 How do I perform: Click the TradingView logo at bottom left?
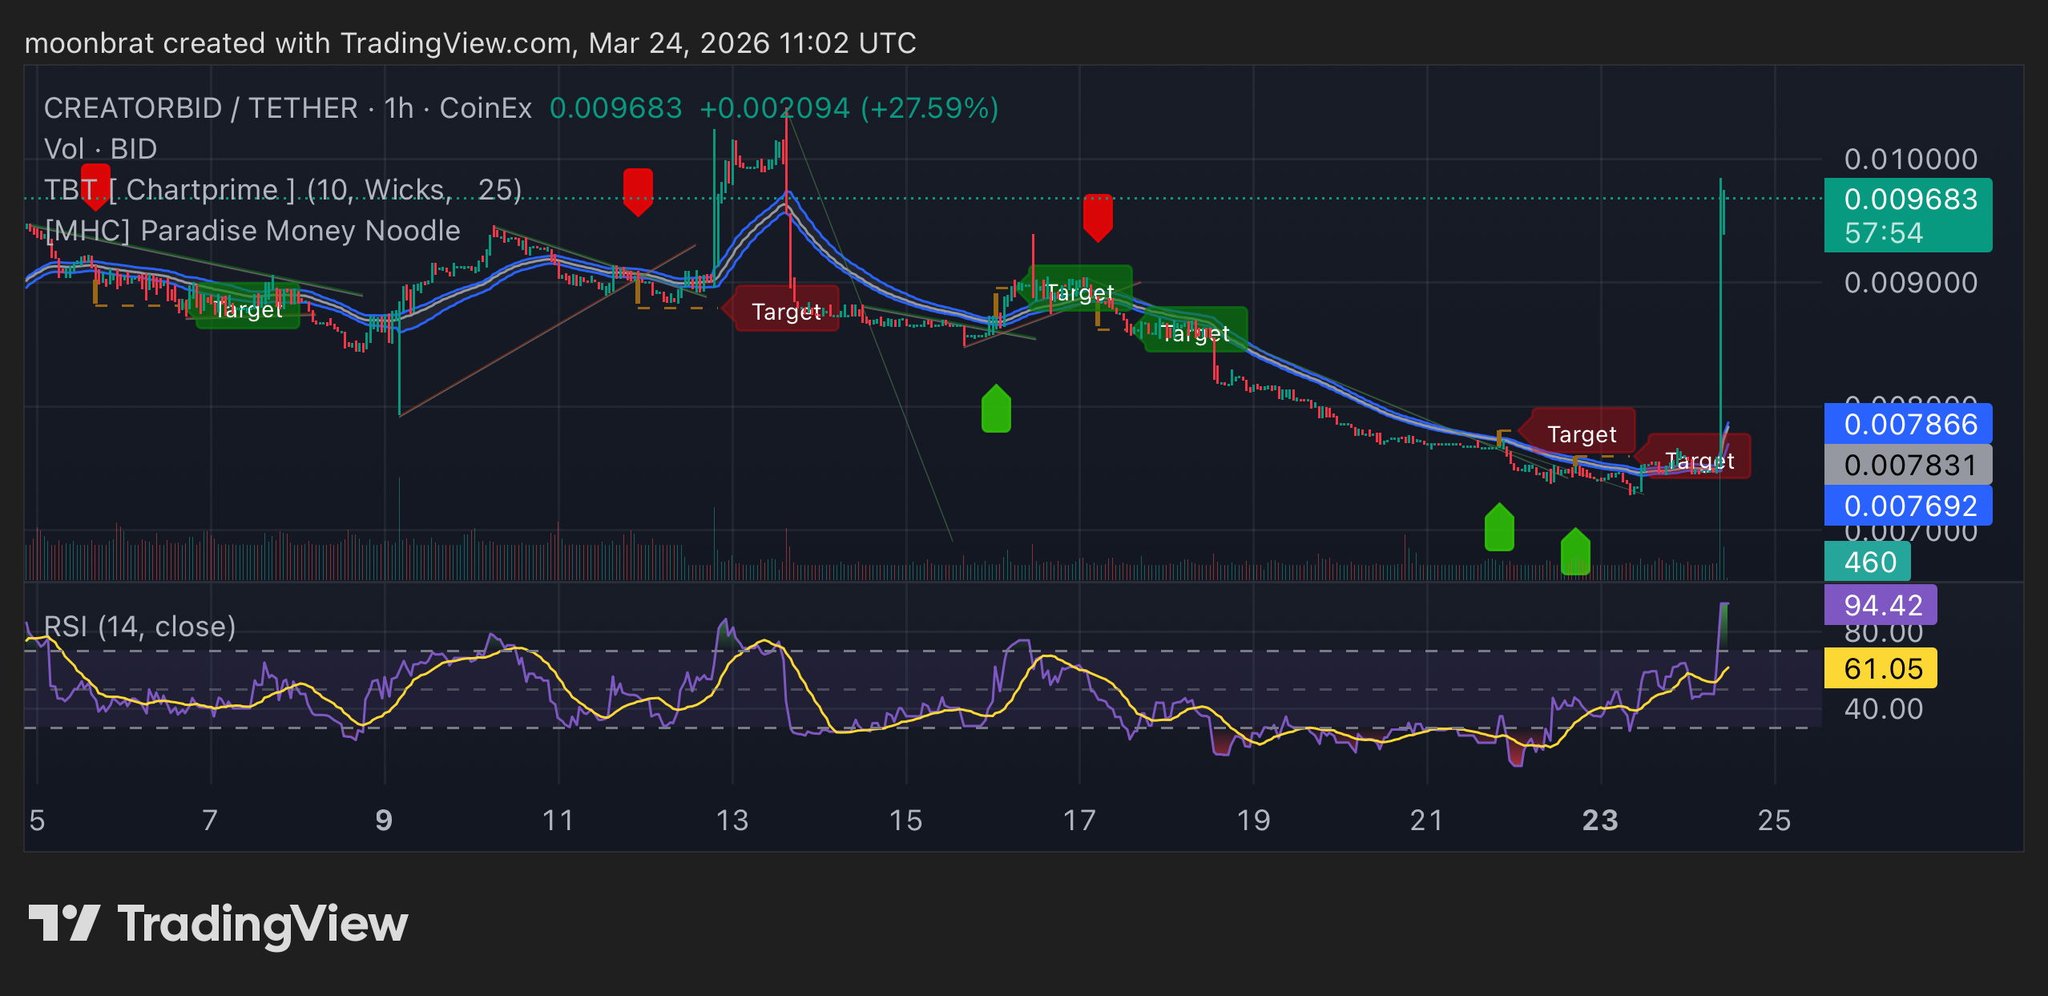point(218,924)
